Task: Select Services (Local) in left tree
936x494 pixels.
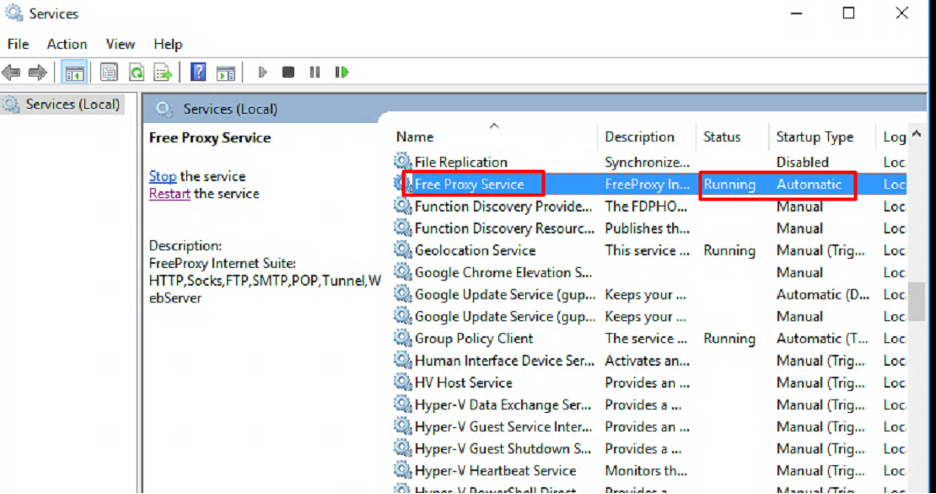Action: point(72,104)
